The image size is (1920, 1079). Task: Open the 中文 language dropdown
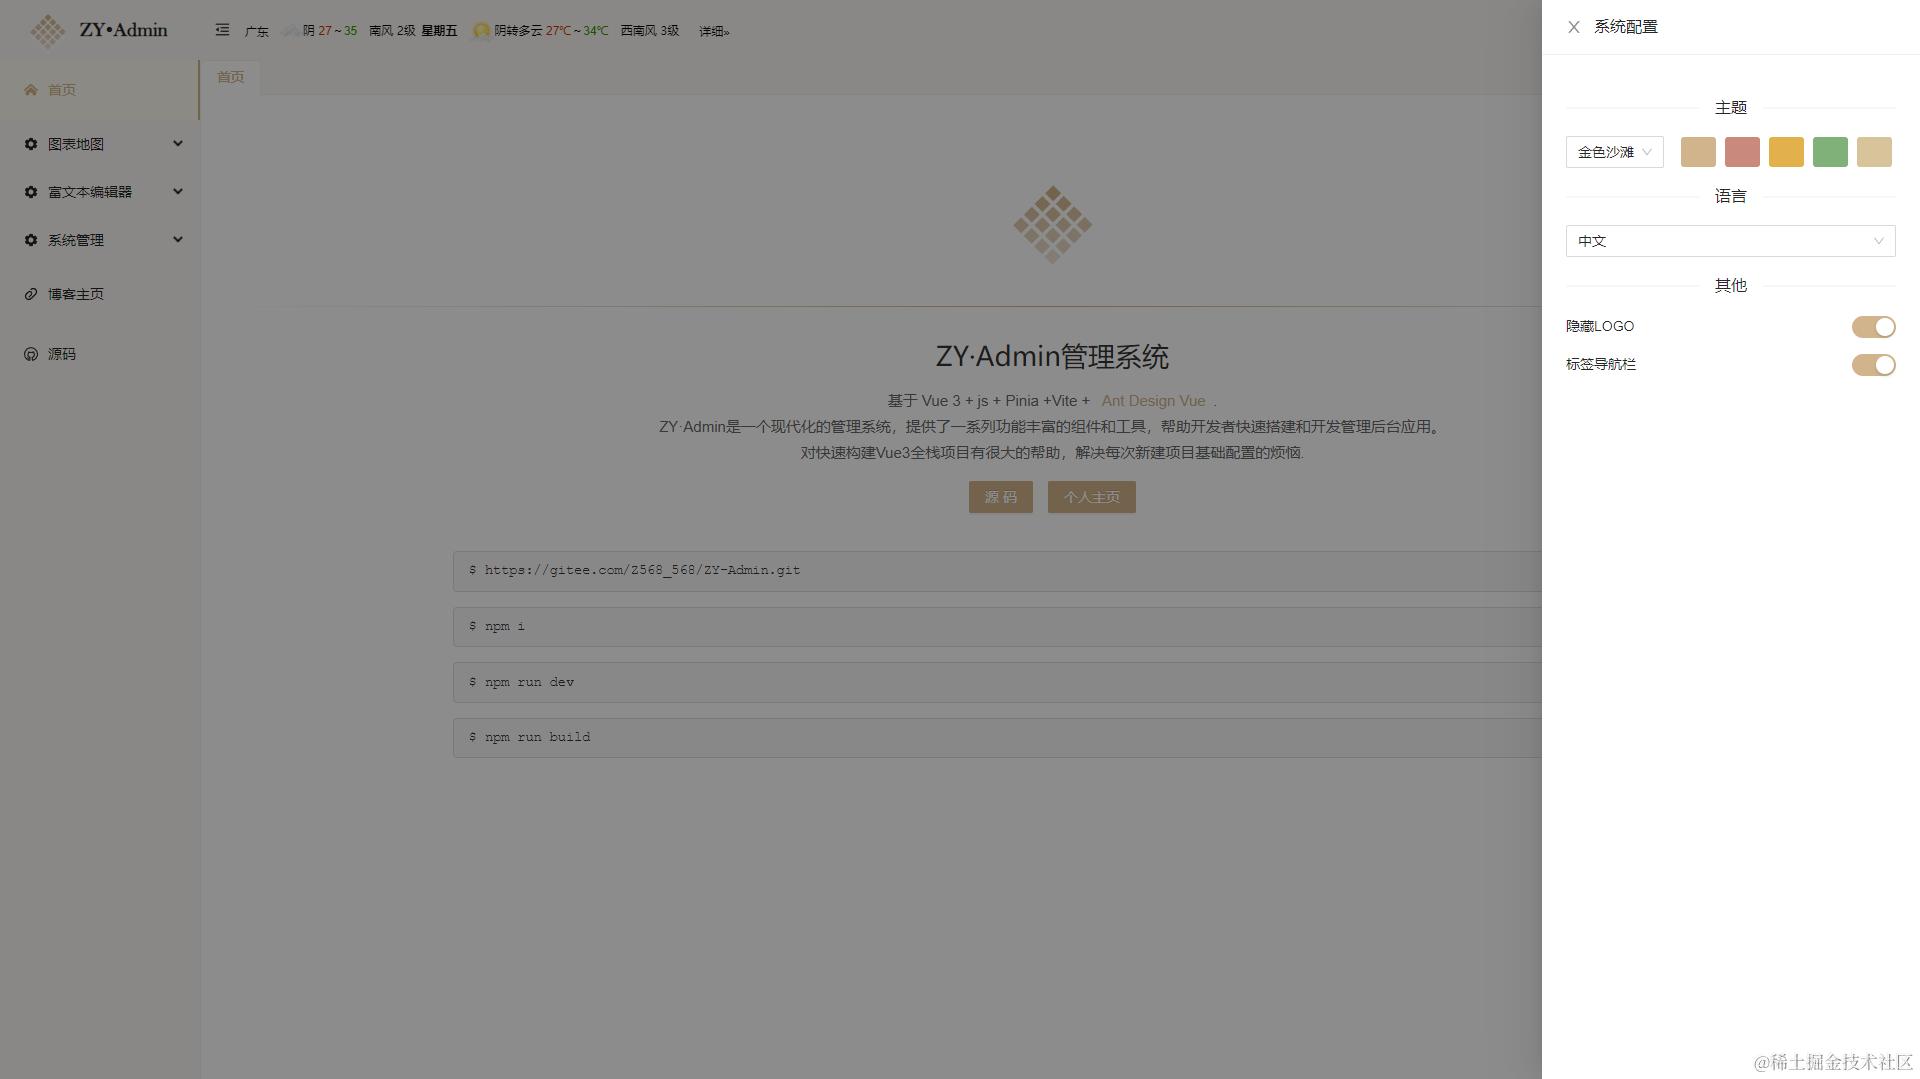1729,240
